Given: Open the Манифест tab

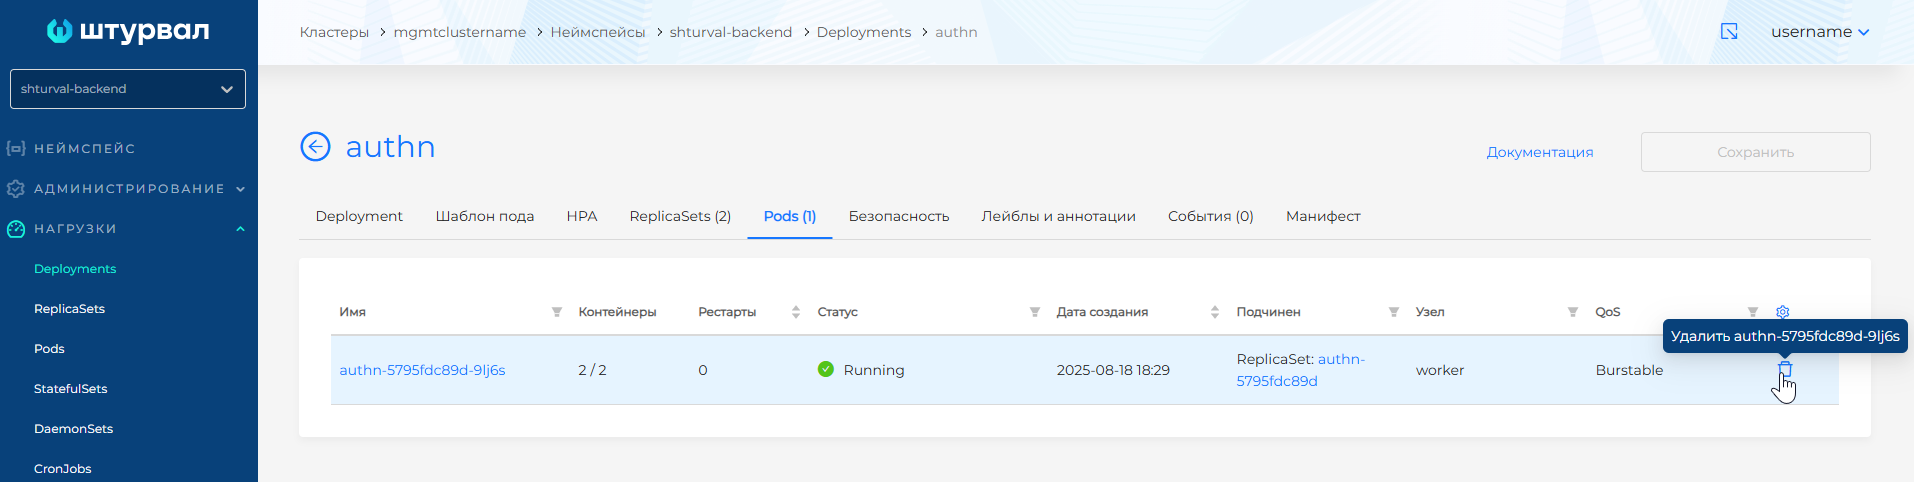Looking at the screenshot, I should 1322,216.
